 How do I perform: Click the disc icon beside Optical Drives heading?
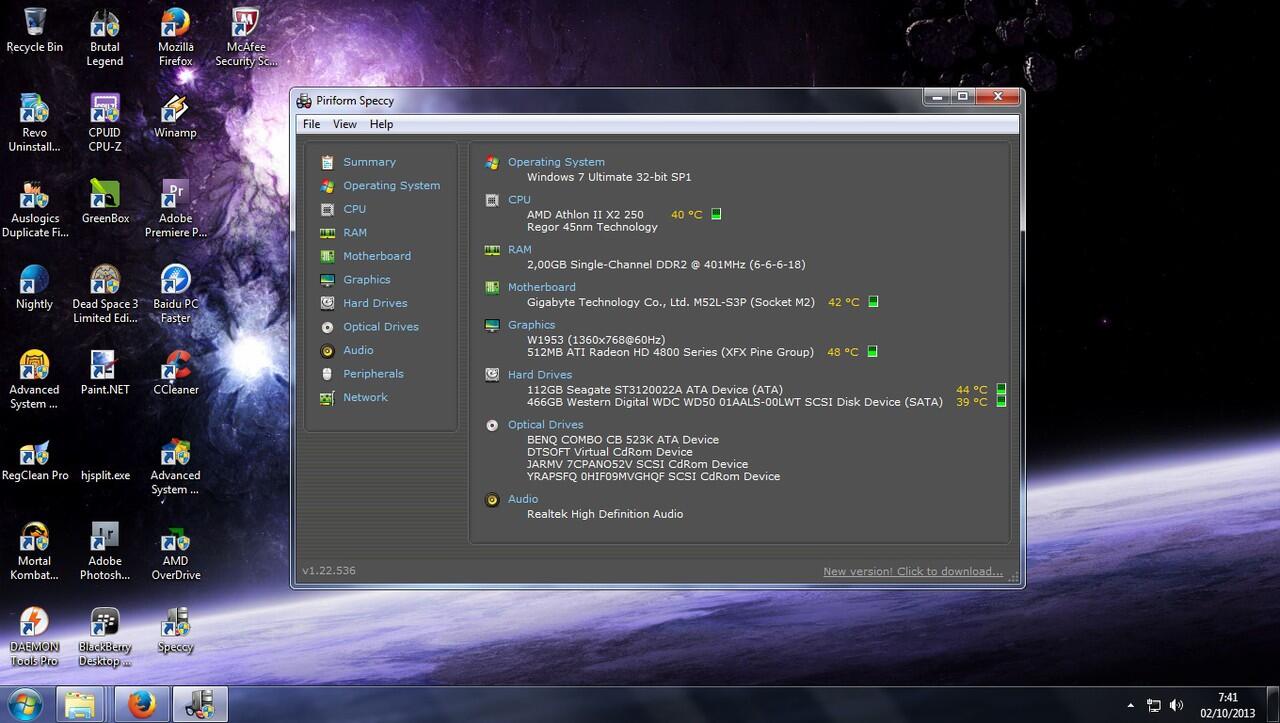(492, 425)
